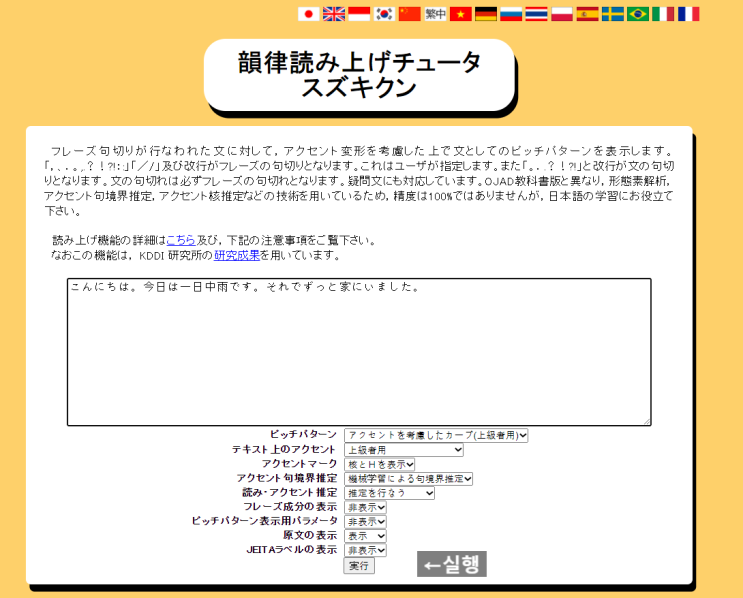Click the 韻律読み上げチュータ スズキクン title
Screen dimensions: 743x598
coord(359,75)
